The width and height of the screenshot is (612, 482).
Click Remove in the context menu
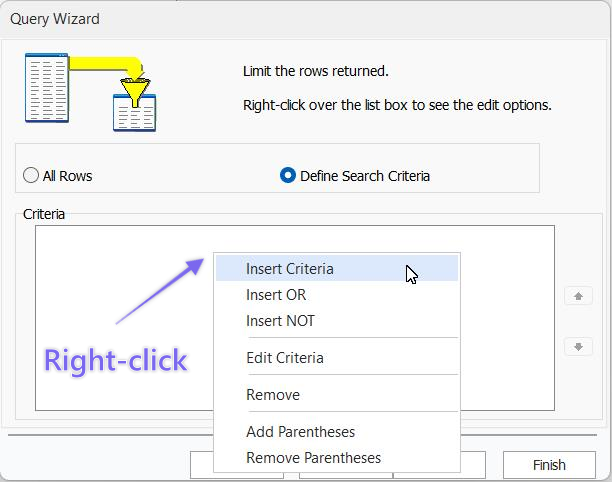(x=273, y=395)
